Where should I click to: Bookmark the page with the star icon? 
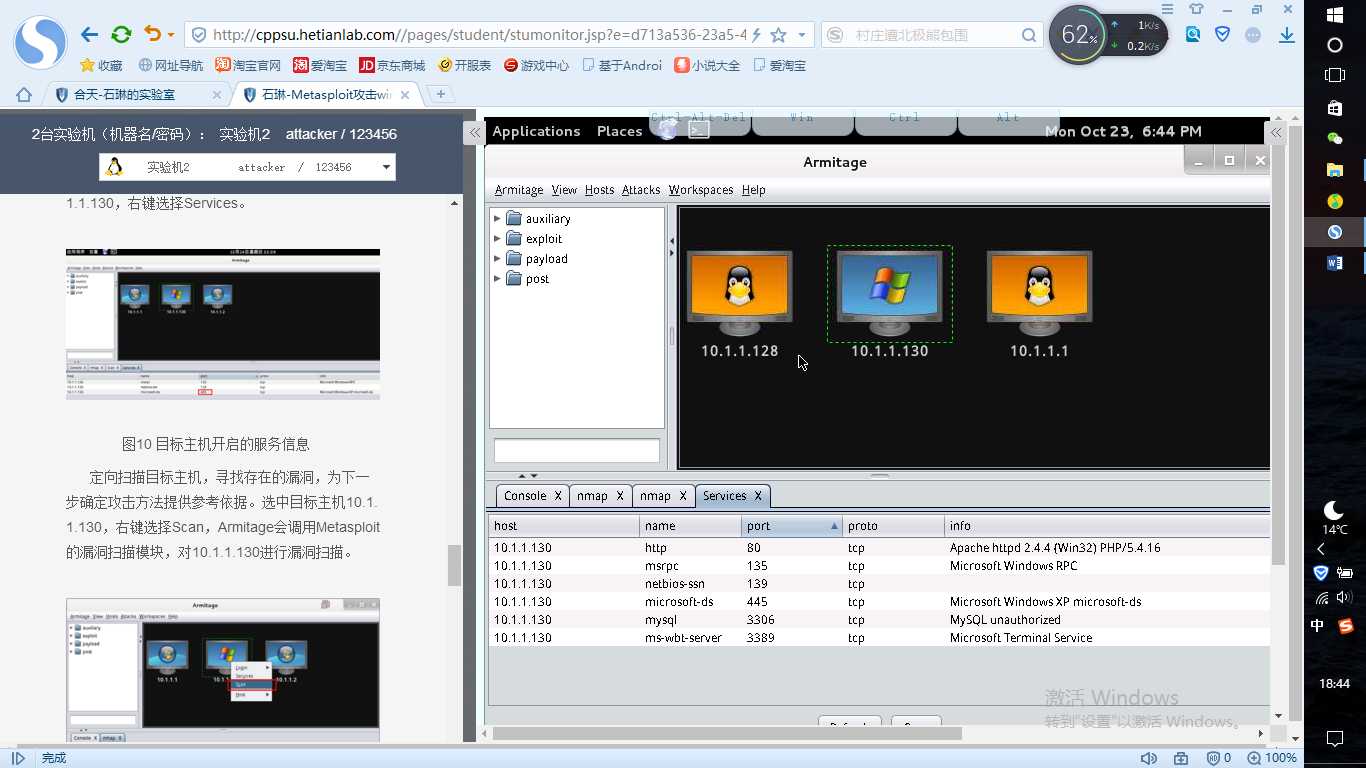coord(778,35)
